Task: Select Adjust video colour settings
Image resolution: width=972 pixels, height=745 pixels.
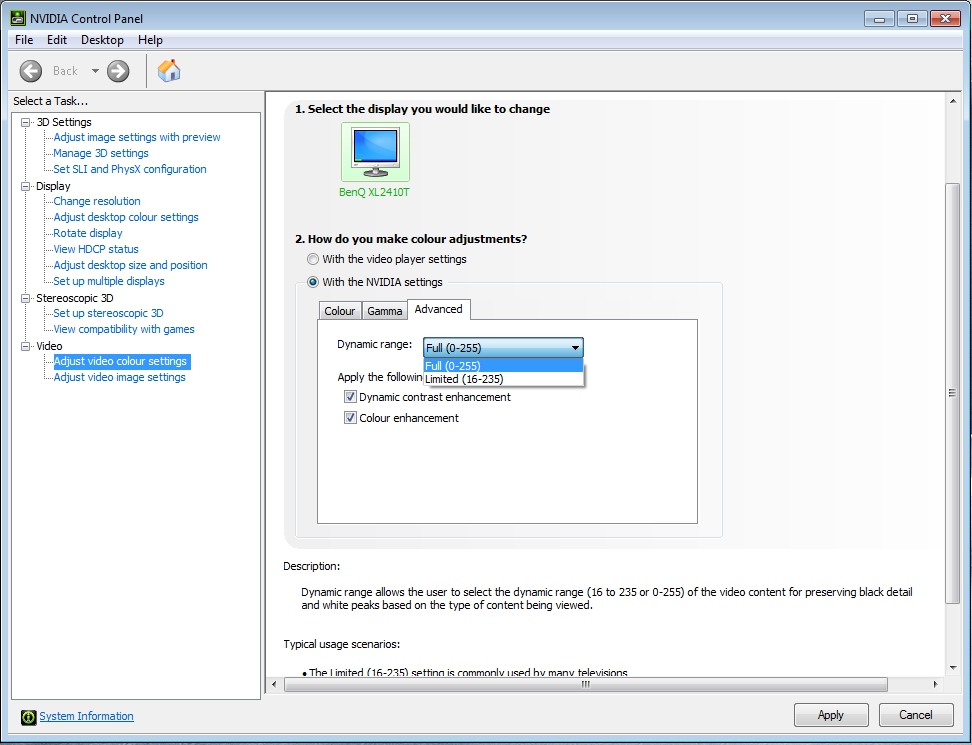Action: [122, 361]
